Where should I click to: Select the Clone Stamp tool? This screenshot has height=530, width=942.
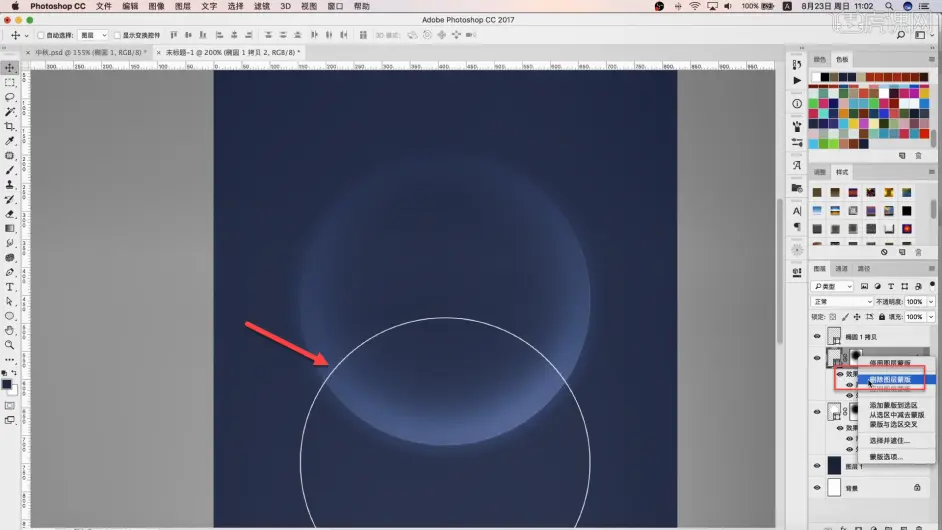10,184
